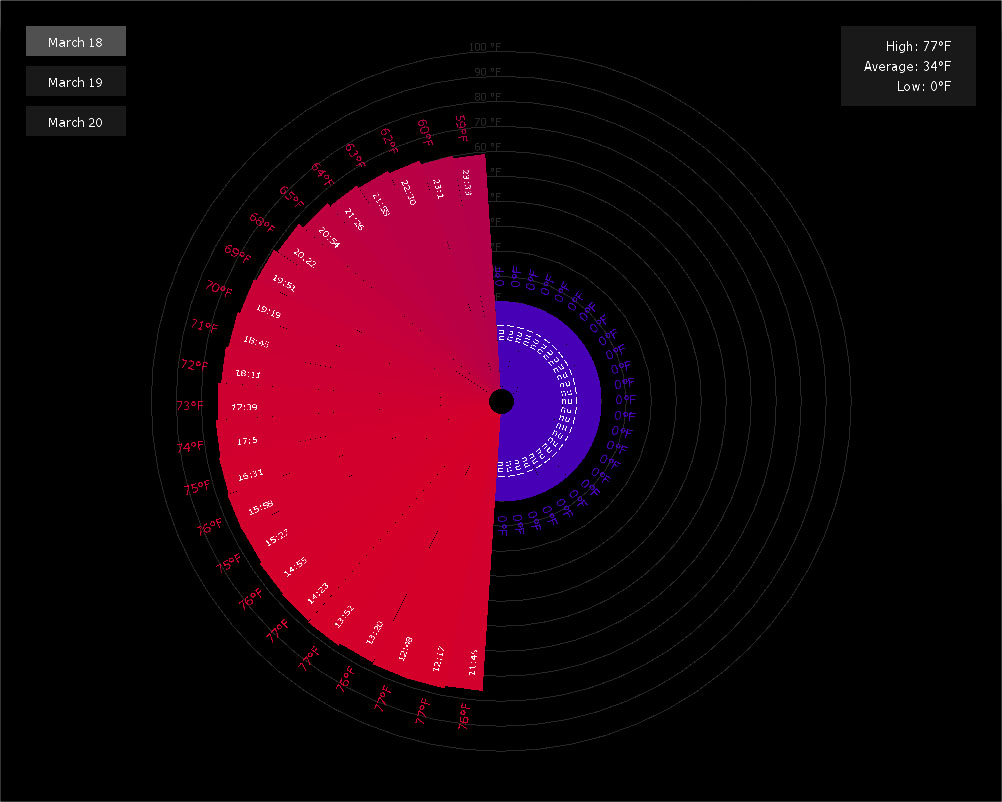This screenshot has height=802, width=1002.
Task: Select the 20:54 time wedge
Action: [329, 238]
